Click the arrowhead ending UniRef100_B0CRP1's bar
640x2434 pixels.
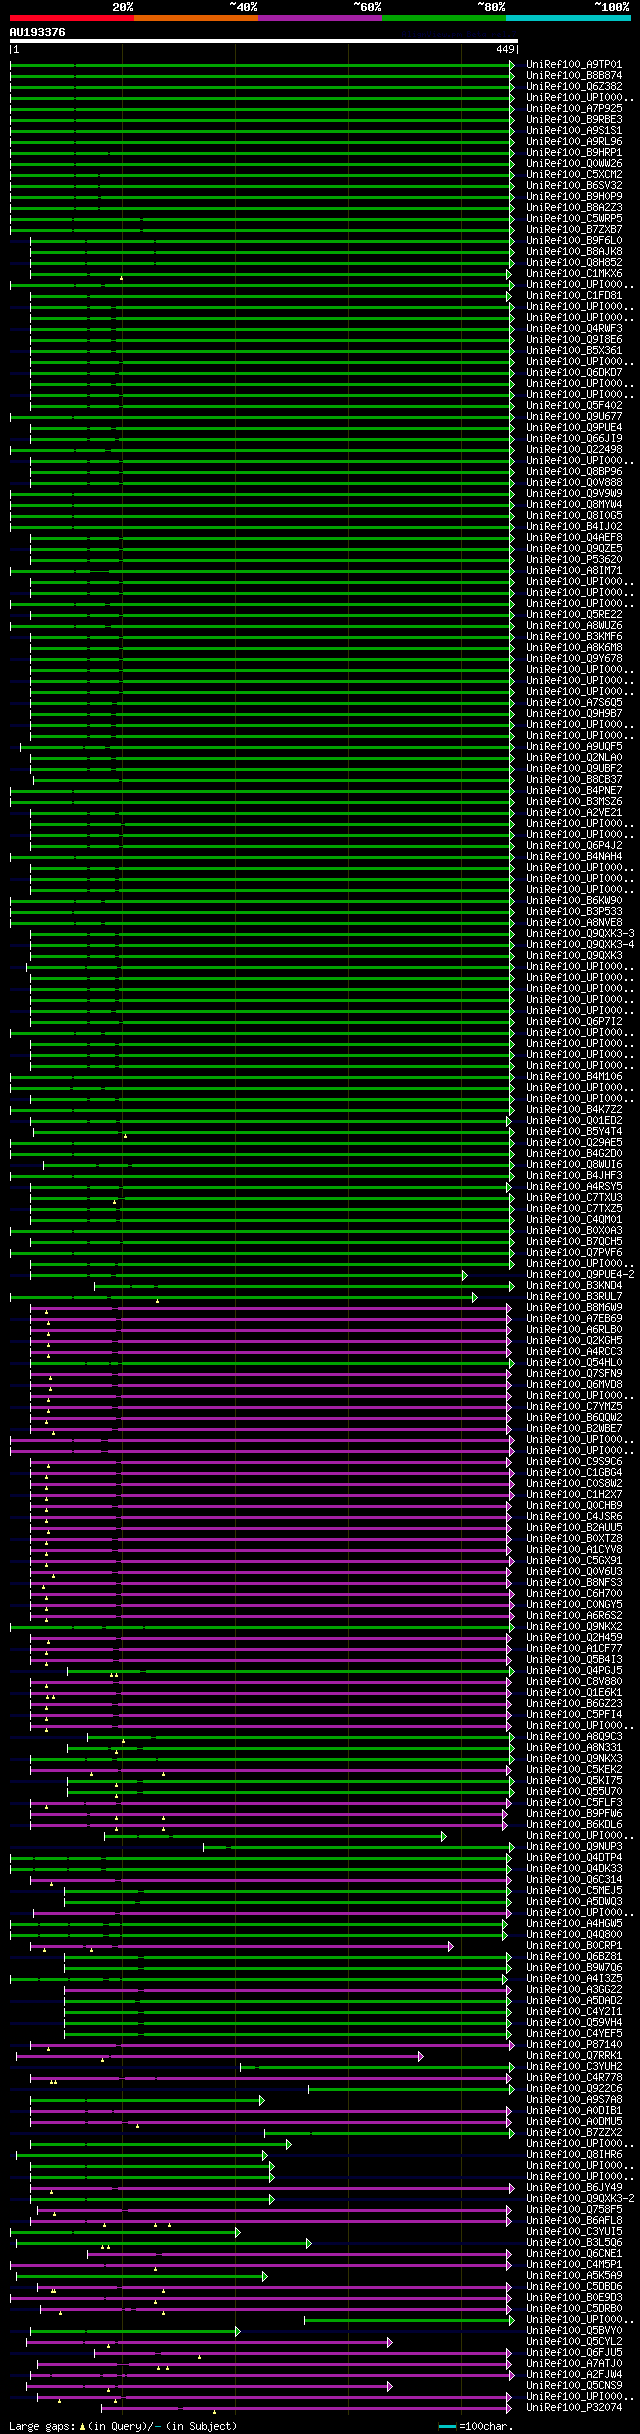click(x=451, y=1946)
